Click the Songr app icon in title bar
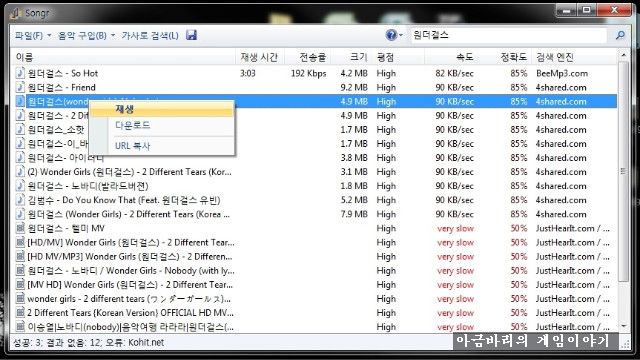 click(x=15, y=13)
